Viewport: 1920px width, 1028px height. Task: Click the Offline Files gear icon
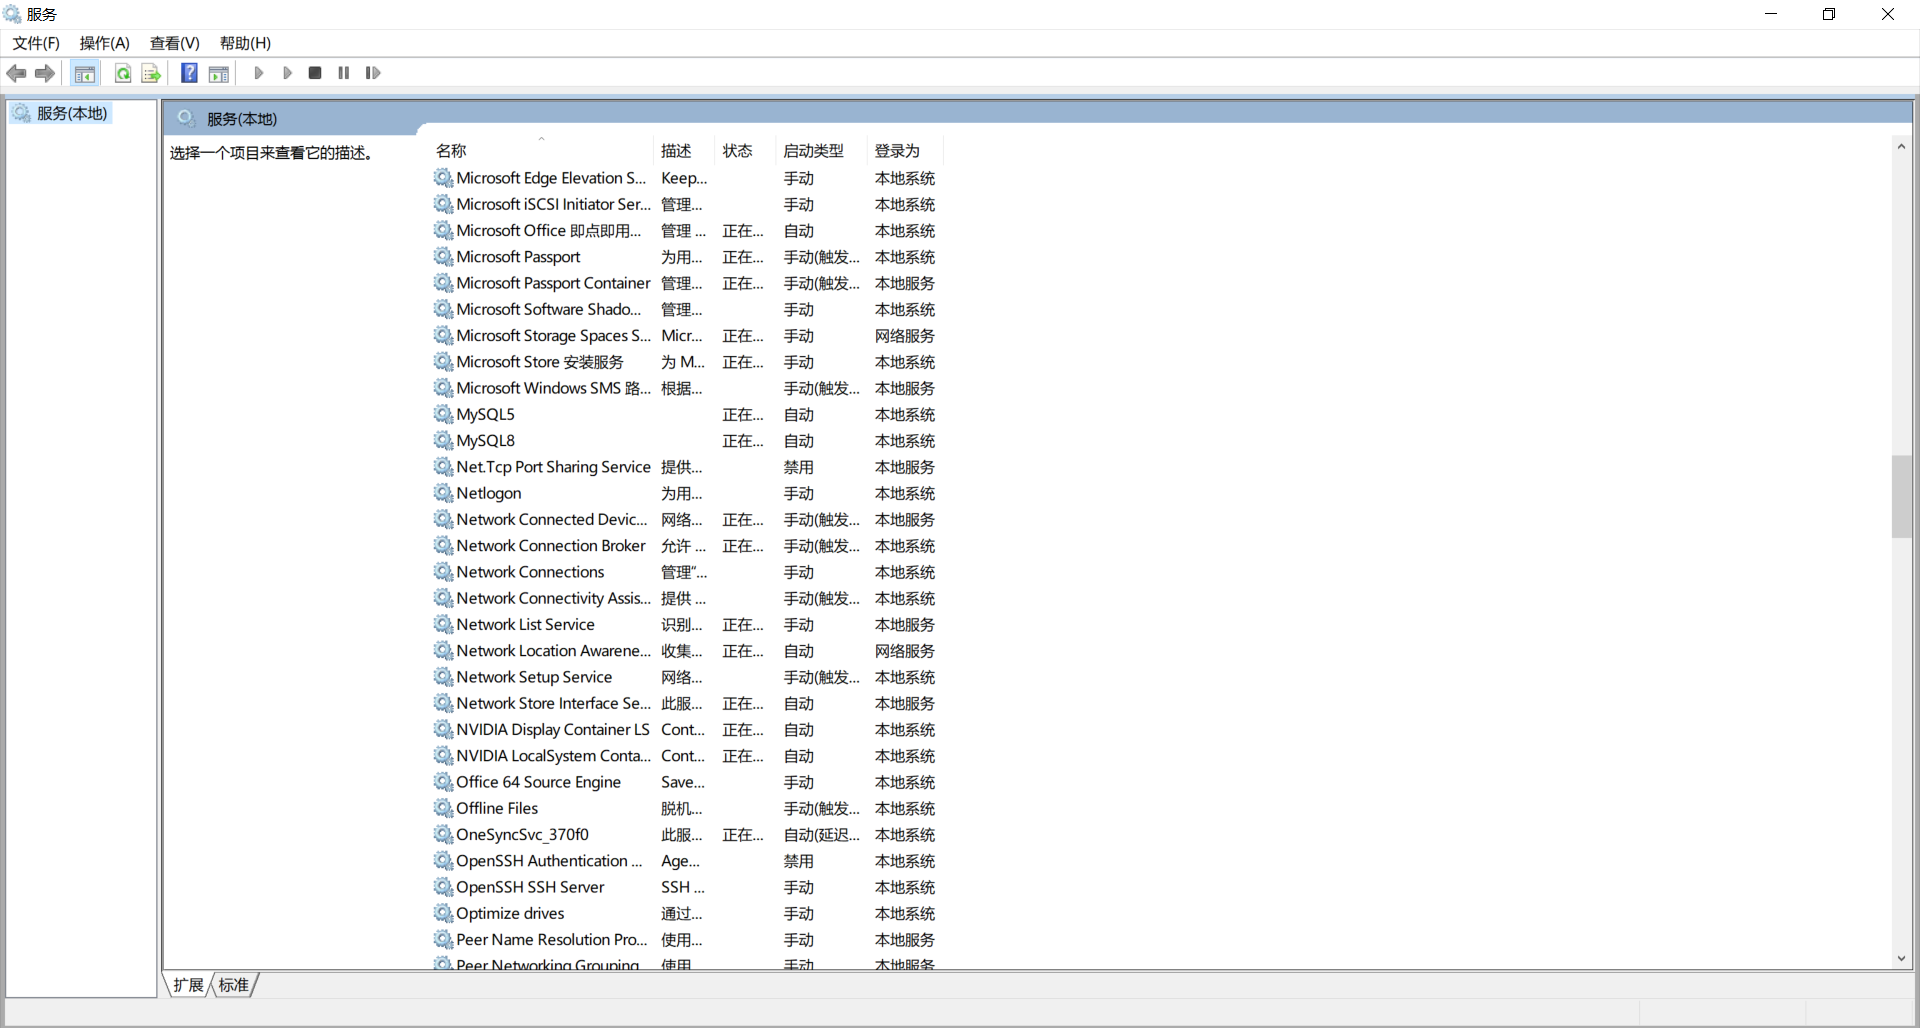443,808
